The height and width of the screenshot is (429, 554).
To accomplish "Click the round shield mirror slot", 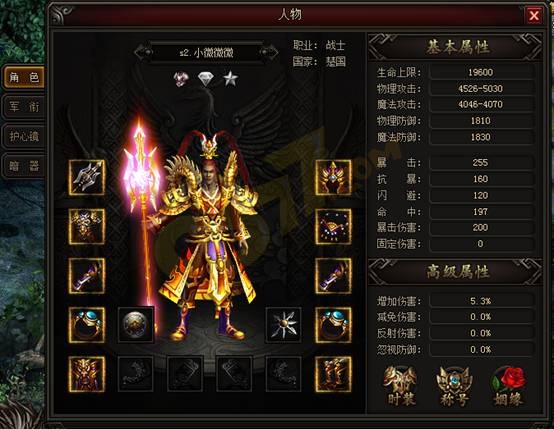I will pyautogui.click(x=136, y=325).
